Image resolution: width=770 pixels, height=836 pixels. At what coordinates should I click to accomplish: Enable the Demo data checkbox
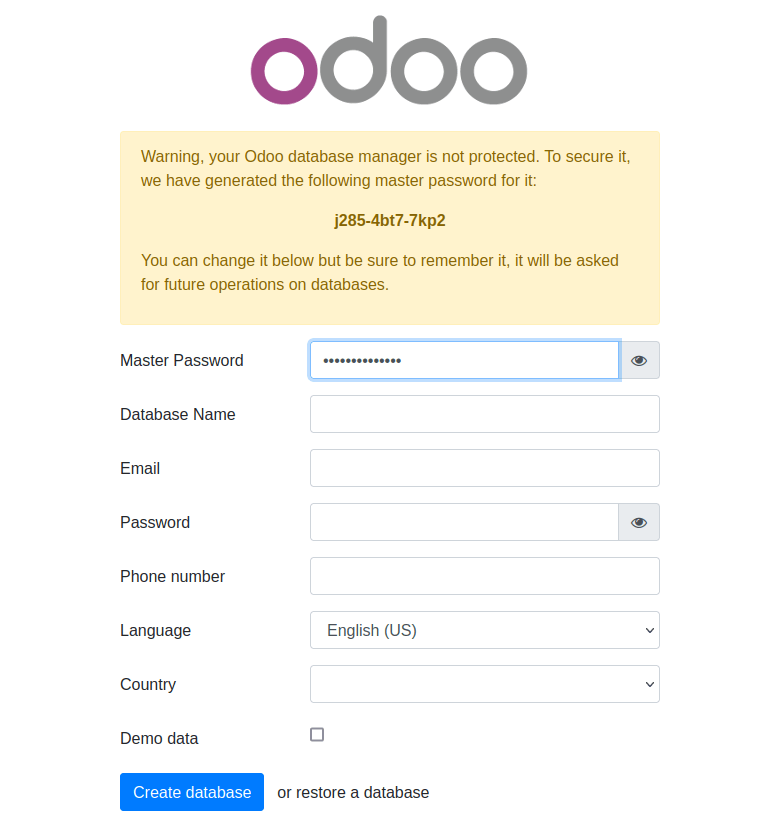point(317,735)
